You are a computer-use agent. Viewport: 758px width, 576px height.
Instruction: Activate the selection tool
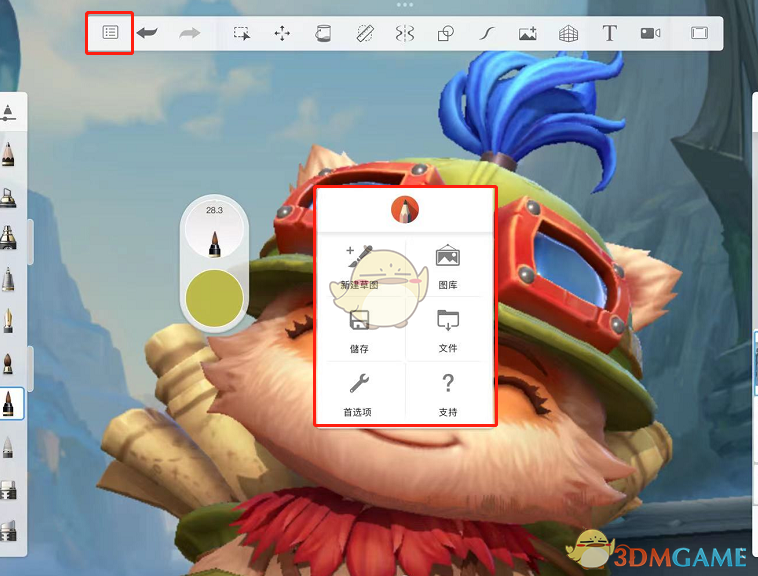click(242, 33)
